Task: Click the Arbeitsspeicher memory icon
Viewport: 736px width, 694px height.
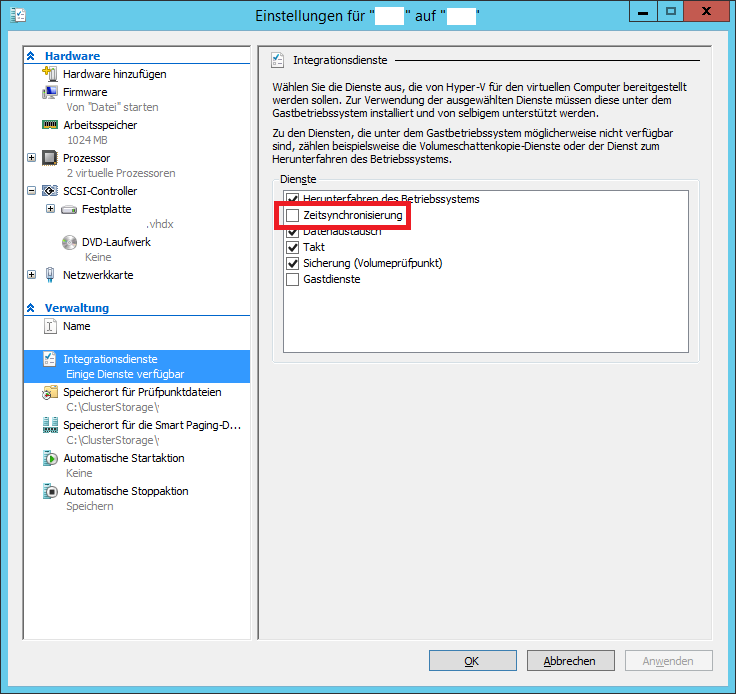Action: coord(50,125)
